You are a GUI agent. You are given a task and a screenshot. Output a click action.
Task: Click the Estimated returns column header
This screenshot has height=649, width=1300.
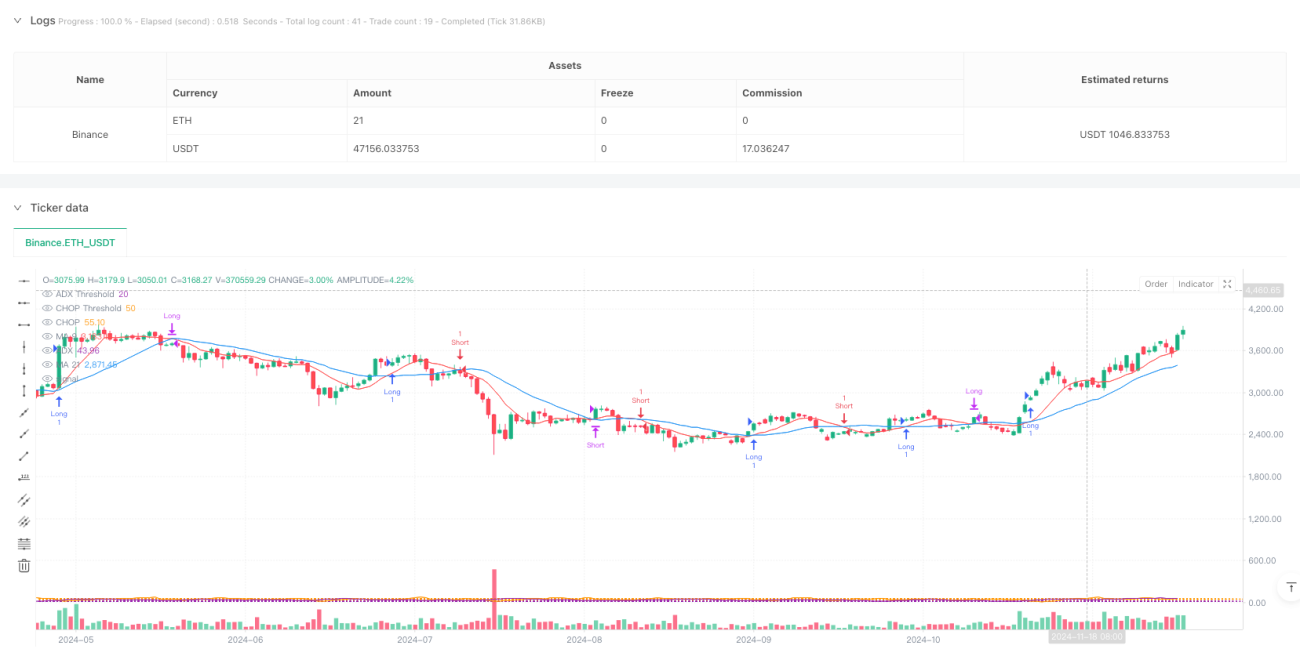[x=1125, y=79]
